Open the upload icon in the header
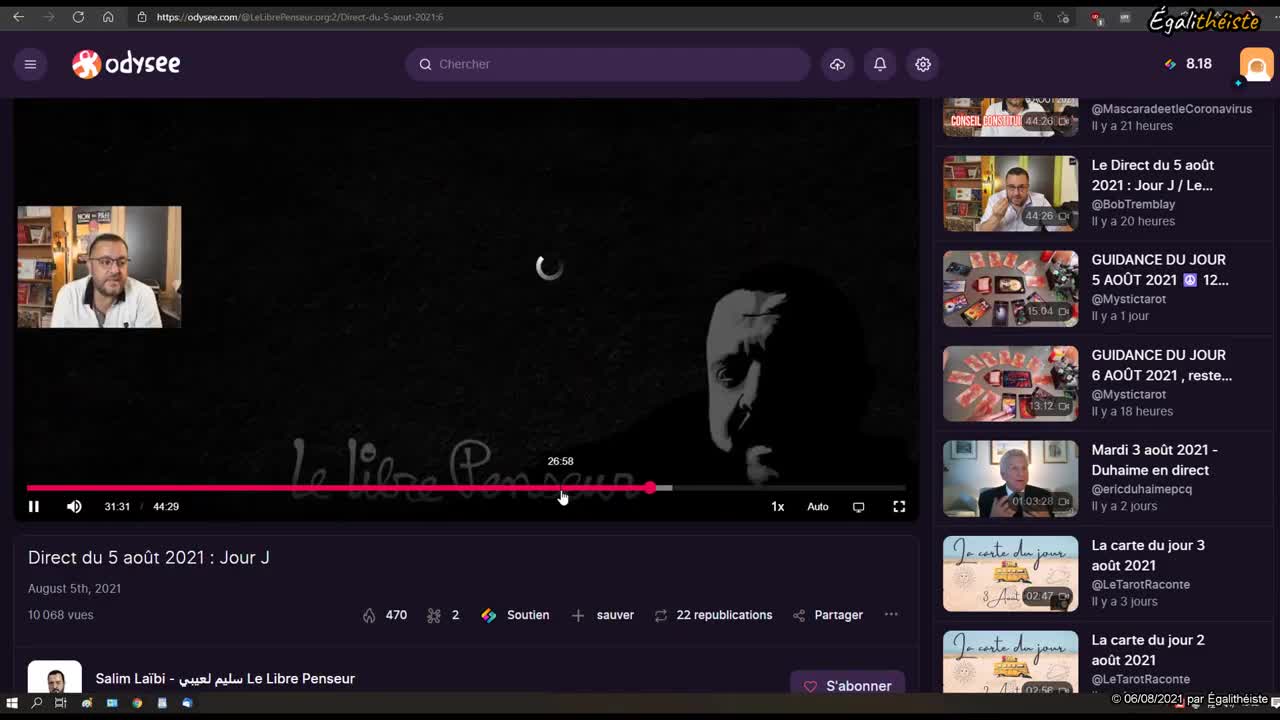 (x=837, y=64)
